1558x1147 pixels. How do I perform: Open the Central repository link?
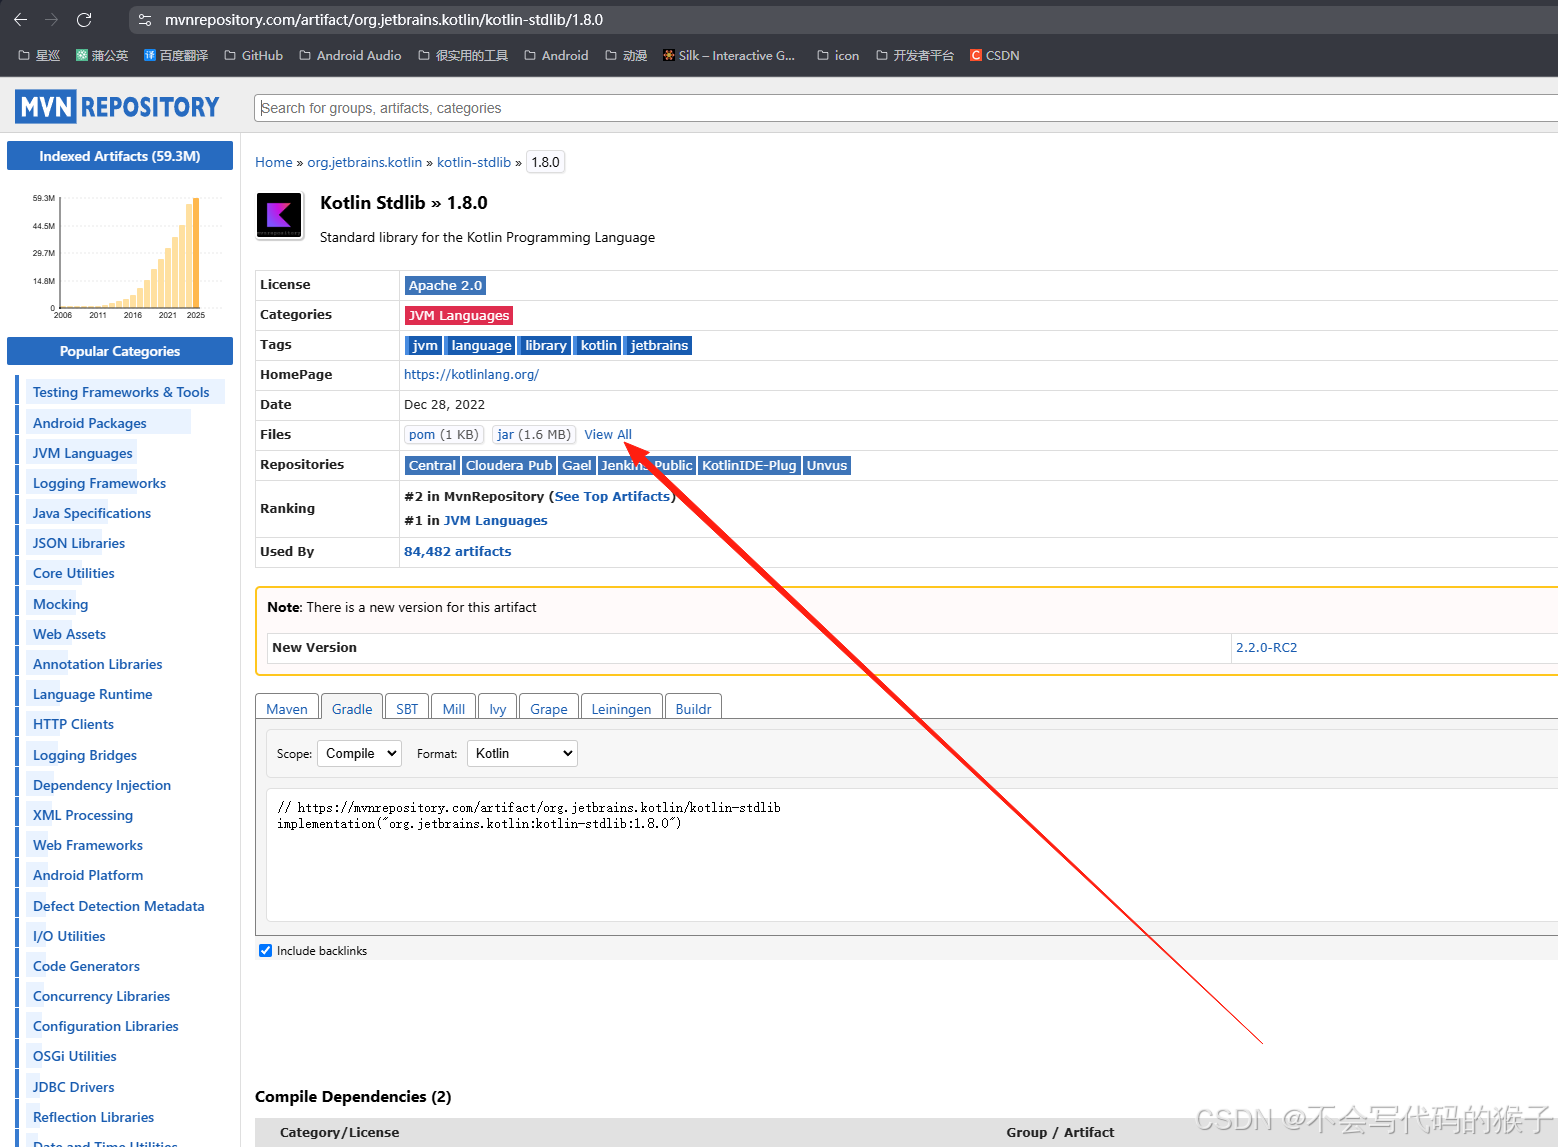coord(432,465)
